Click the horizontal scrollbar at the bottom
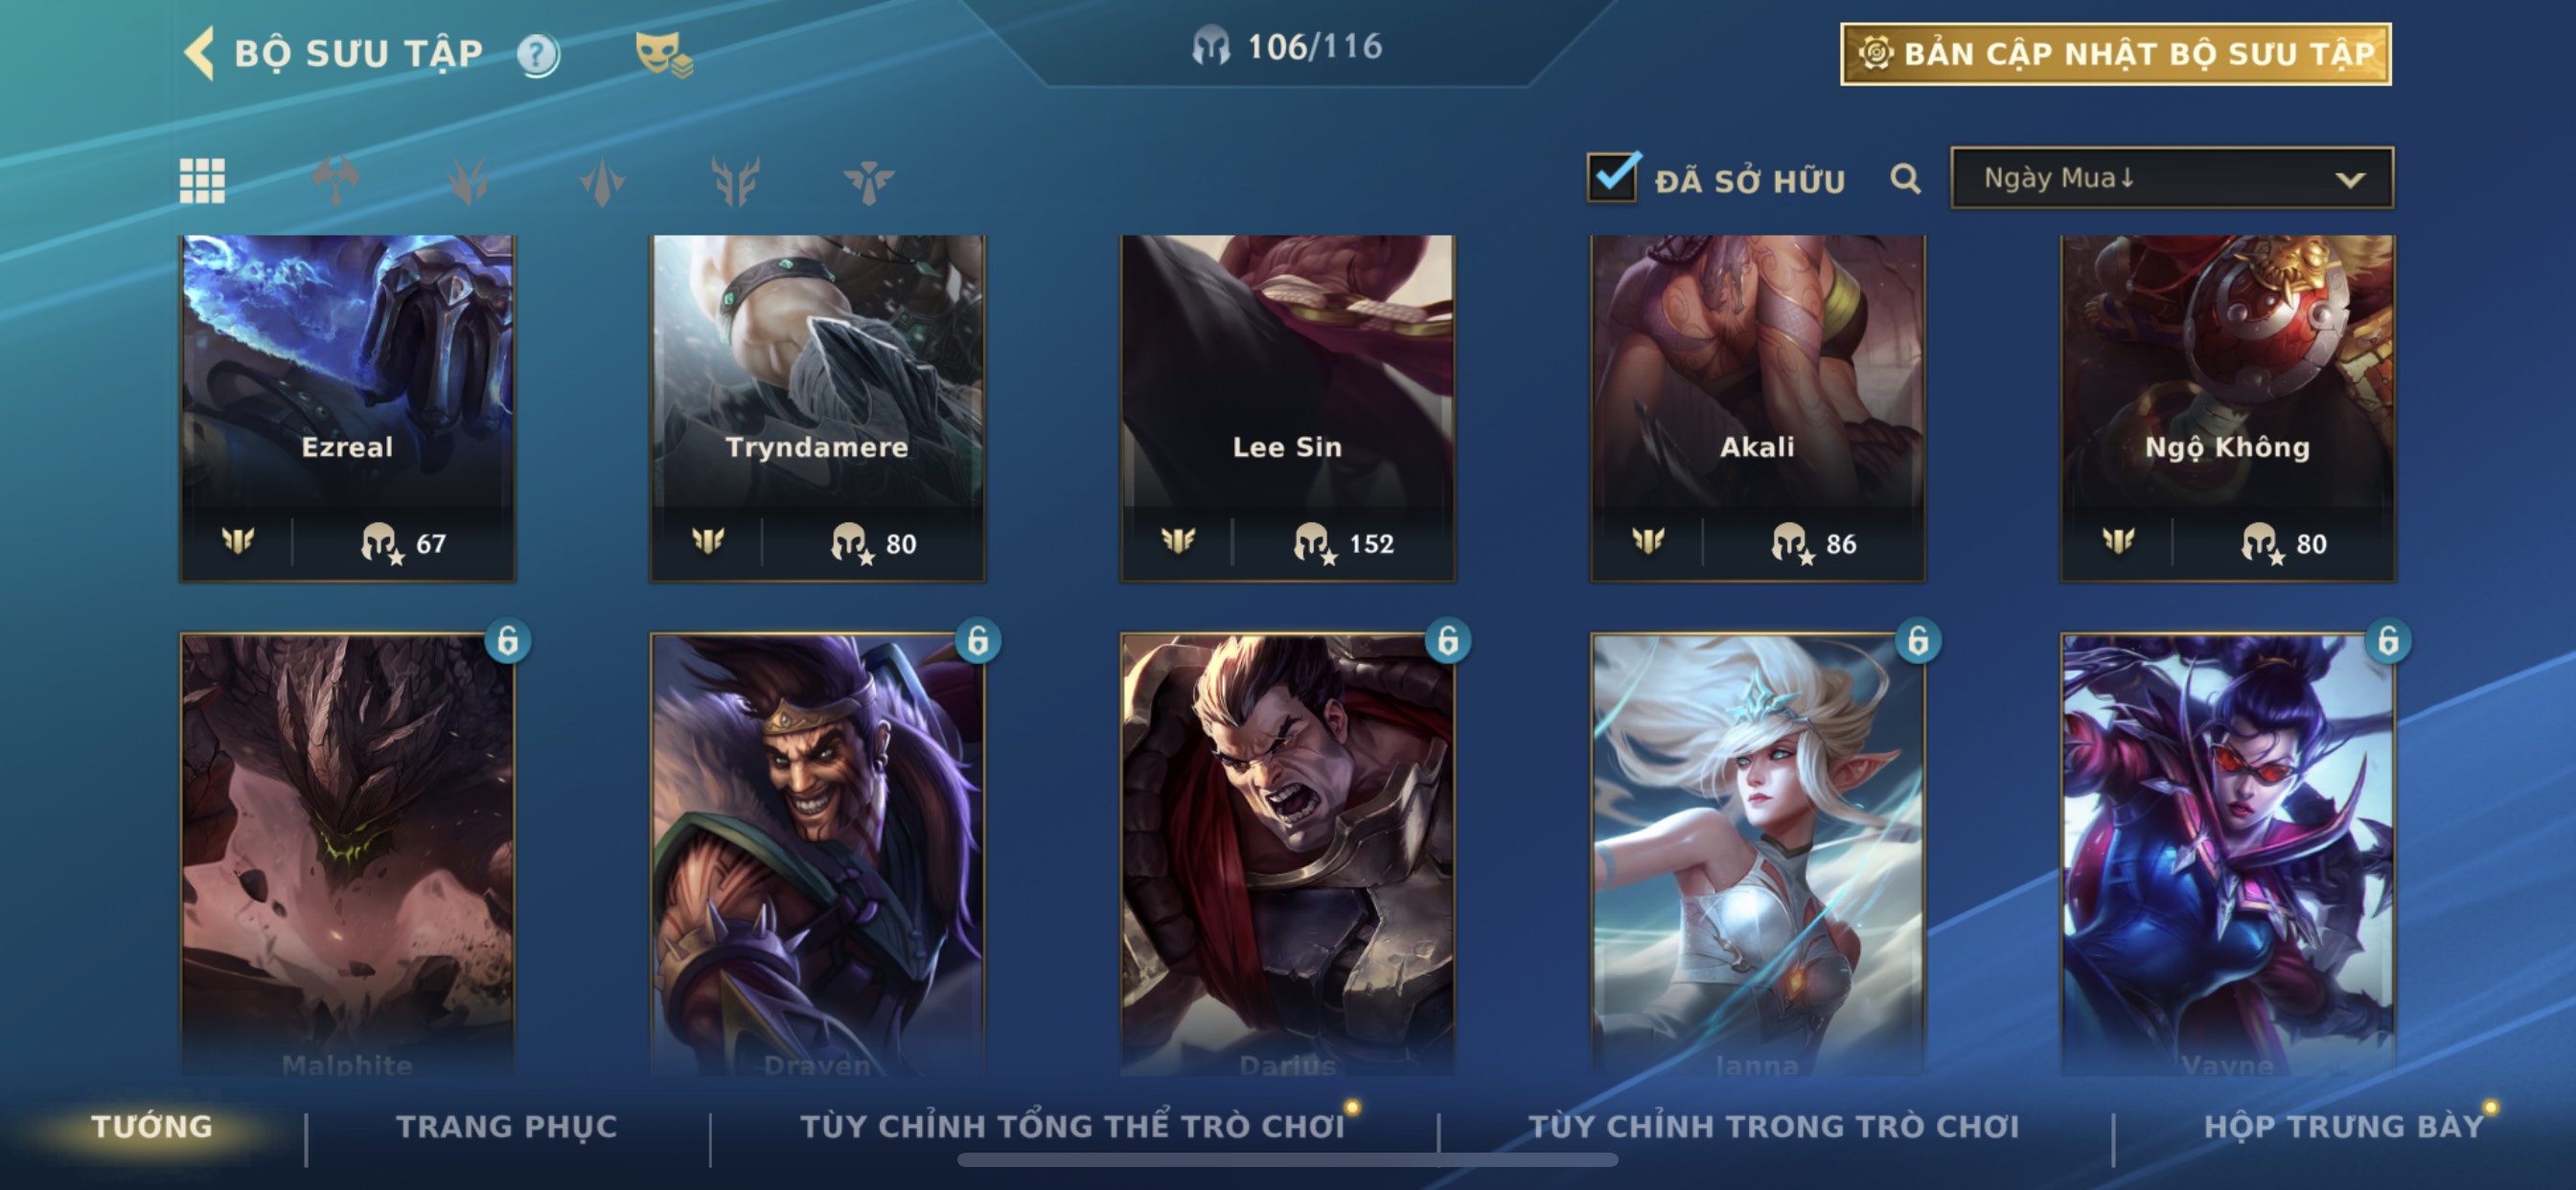 [x=1287, y=1160]
